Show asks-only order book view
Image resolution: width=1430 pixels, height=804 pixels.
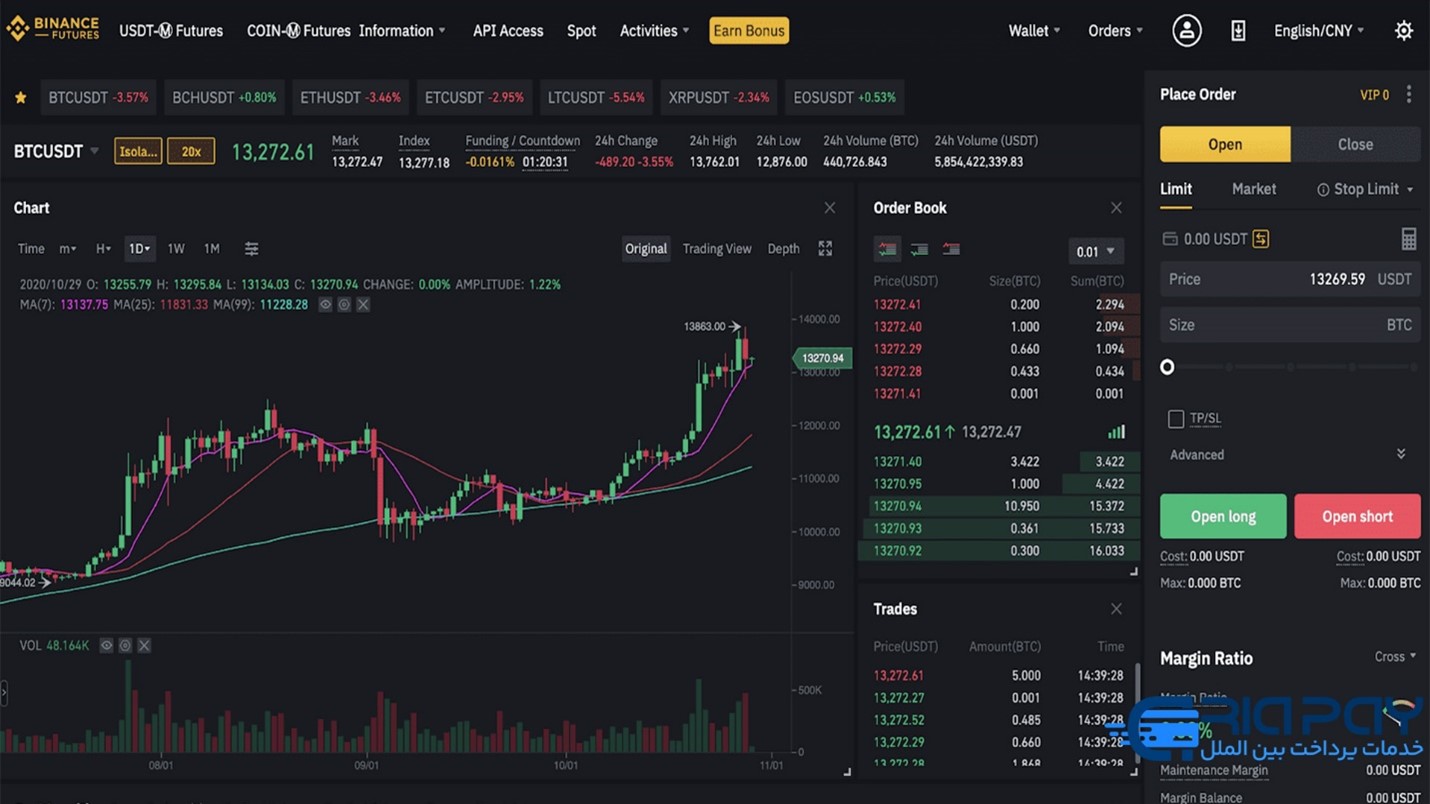[951, 249]
